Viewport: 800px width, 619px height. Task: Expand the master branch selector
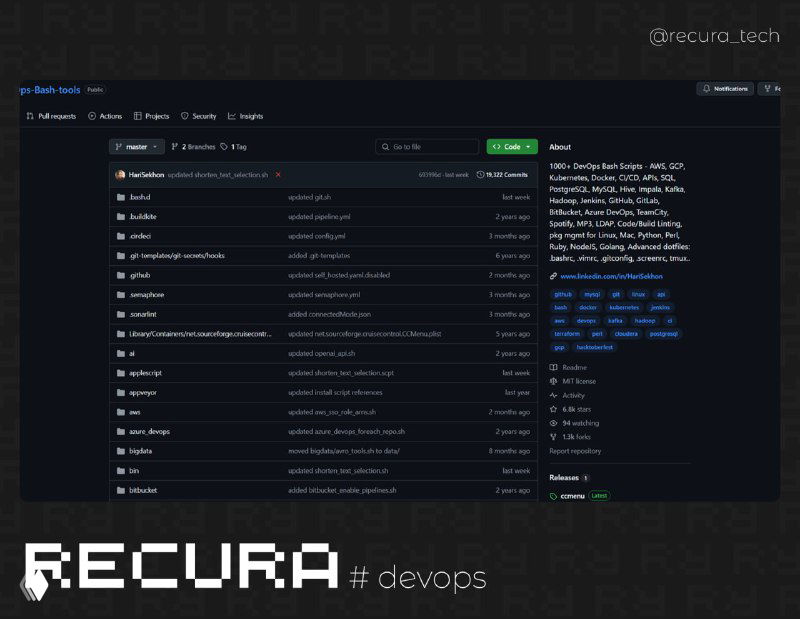coord(135,146)
